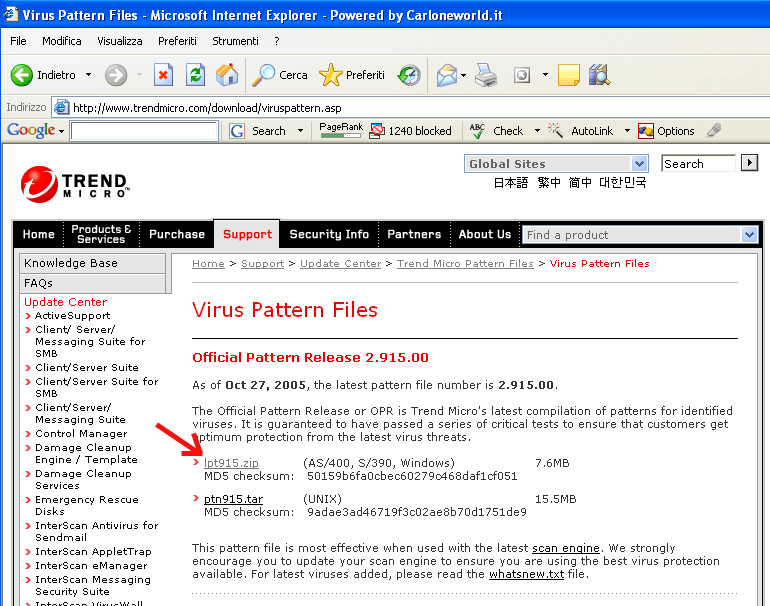
Task: Open the edit icon dropdown arrow
Action: pos(545,75)
